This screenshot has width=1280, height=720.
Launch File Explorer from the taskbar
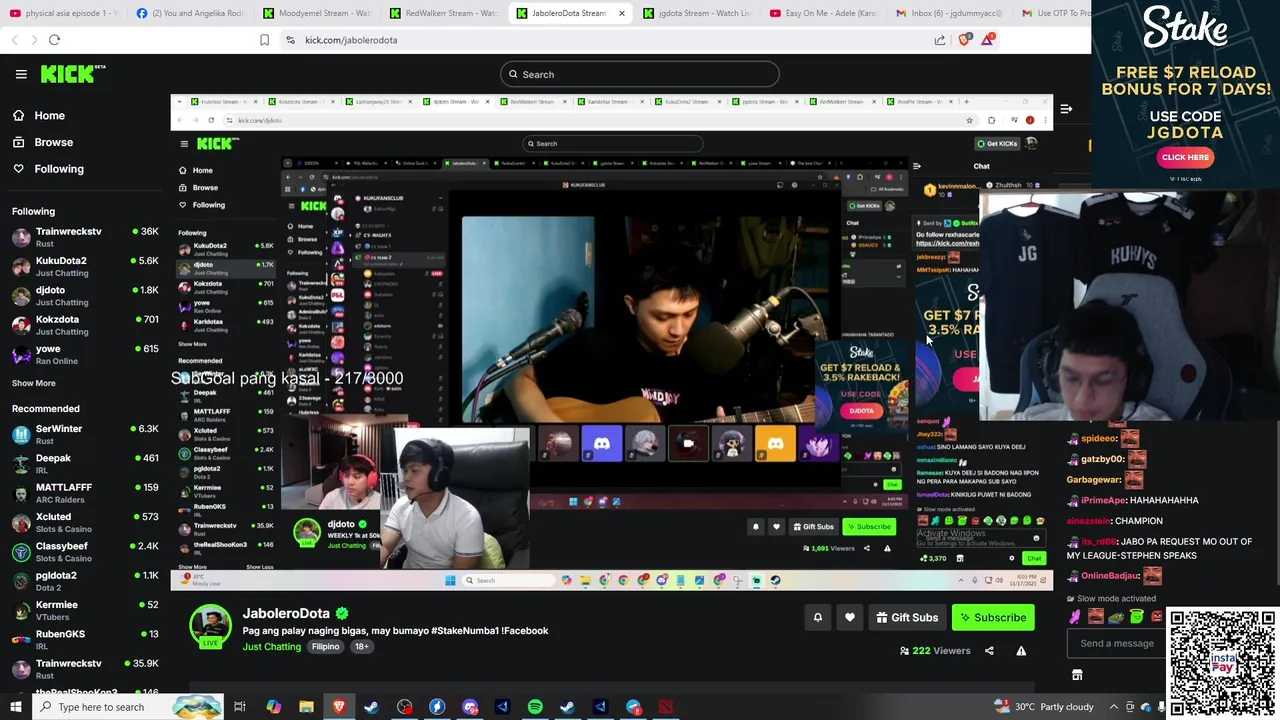point(306,707)
